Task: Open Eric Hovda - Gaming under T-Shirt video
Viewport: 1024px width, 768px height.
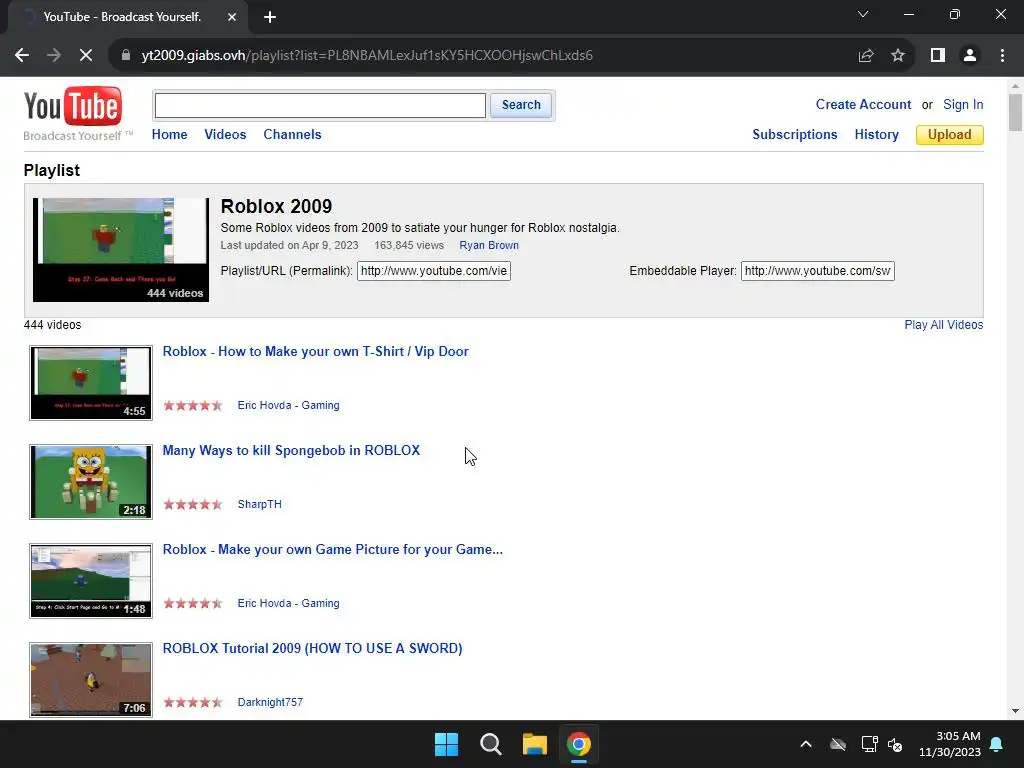Action: point(288,405)
